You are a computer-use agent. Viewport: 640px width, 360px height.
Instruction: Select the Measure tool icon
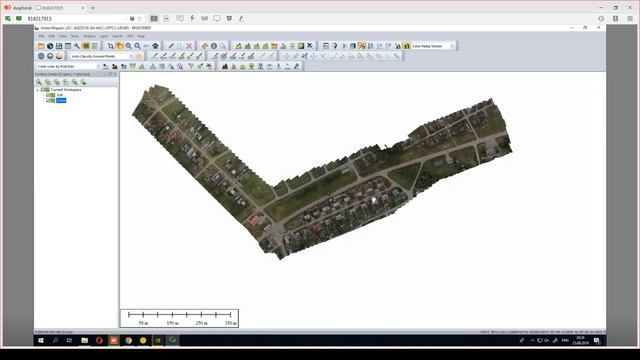click(x=205, y=46)
